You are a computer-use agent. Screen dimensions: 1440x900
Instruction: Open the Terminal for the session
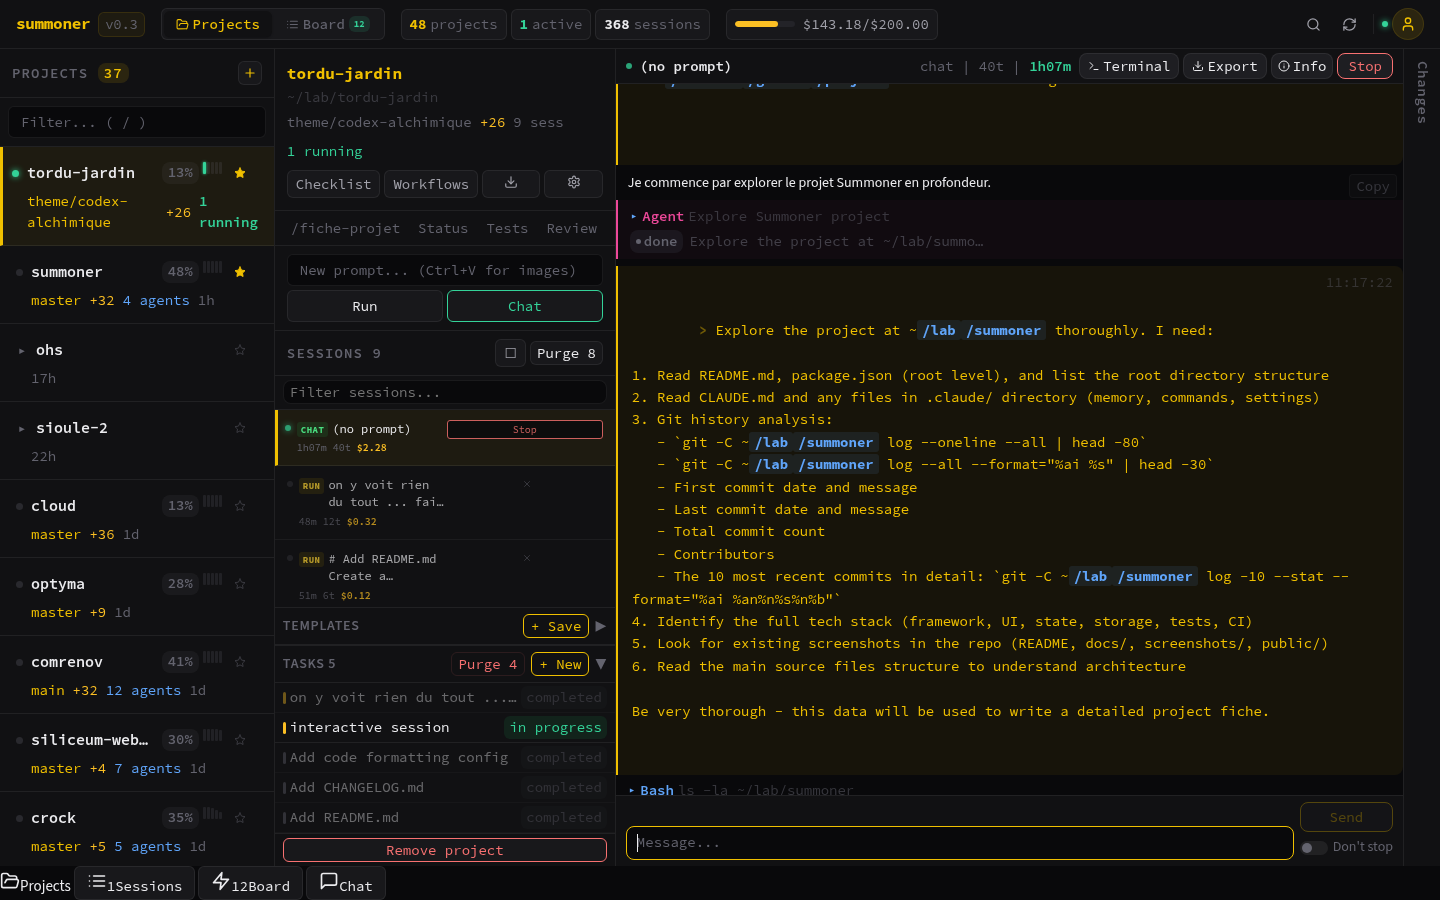tap(1128, 66)
